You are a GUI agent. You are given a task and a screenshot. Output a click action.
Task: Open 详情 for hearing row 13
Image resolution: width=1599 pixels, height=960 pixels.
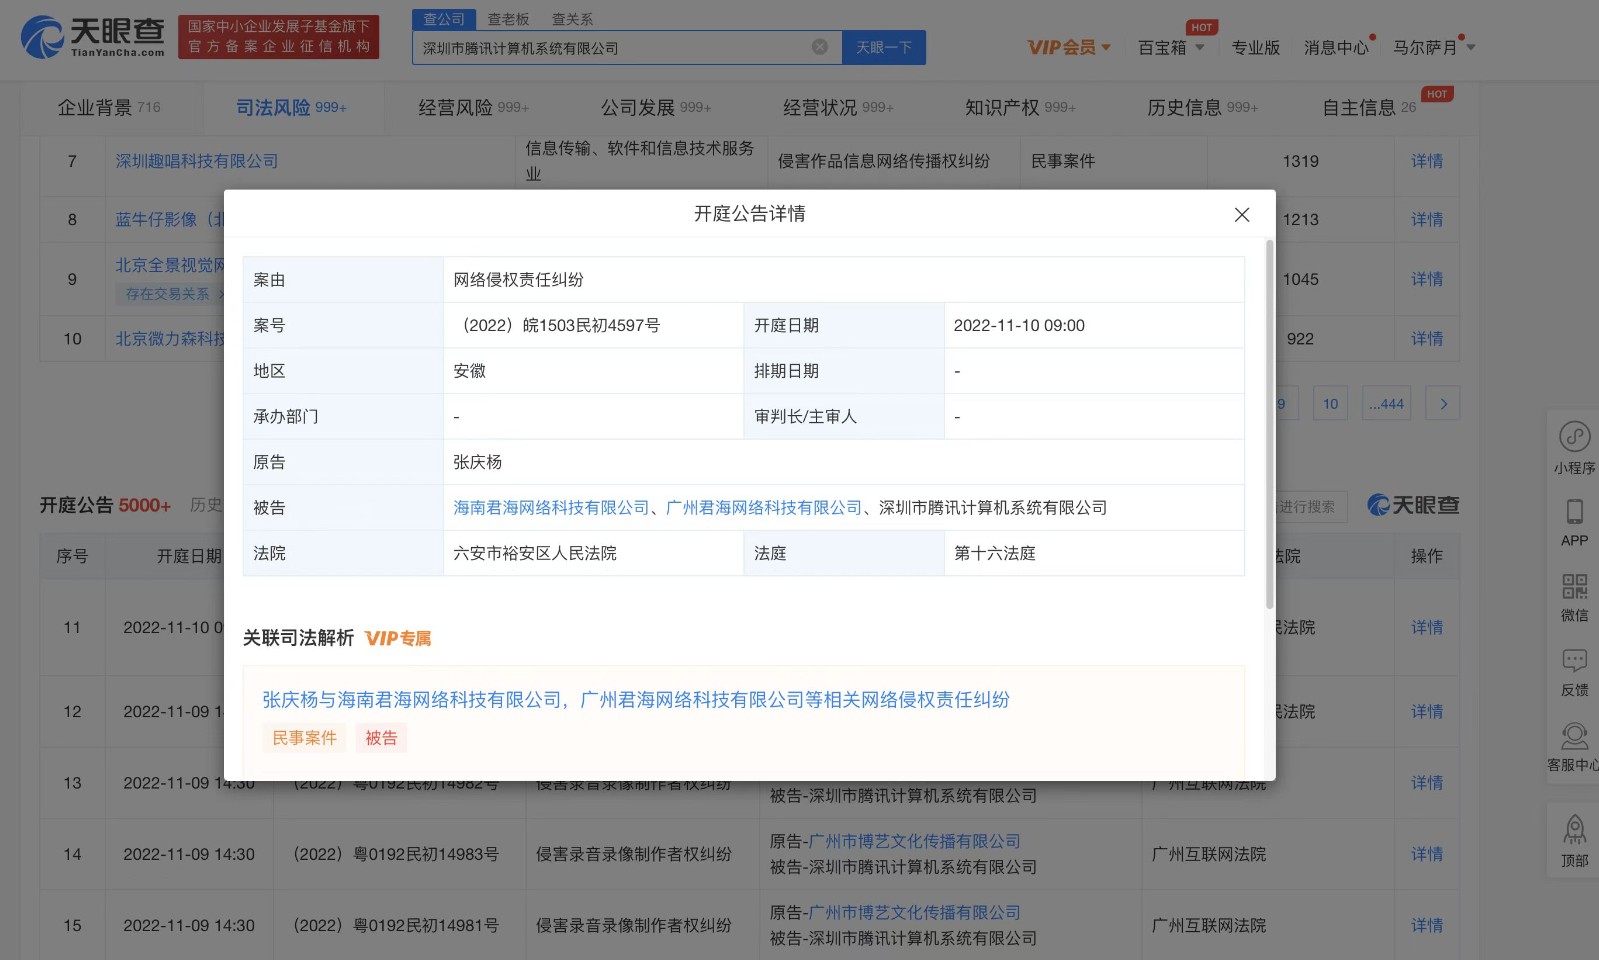coord(1427,783)
